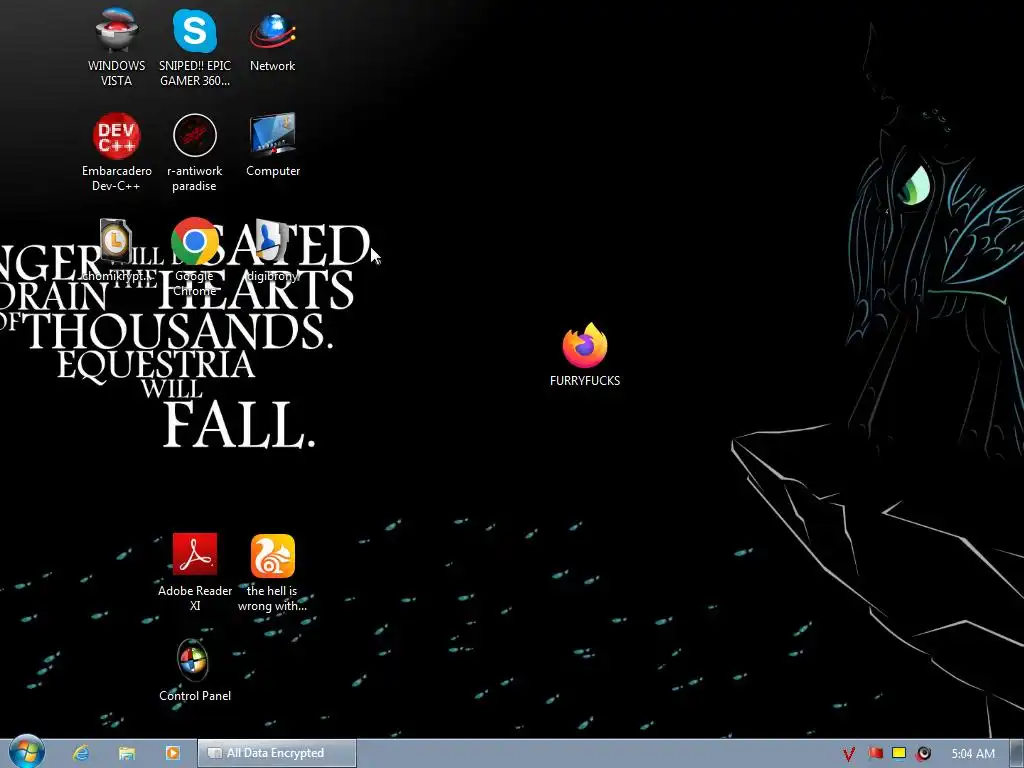This screenshot has width=1024, height=768.
Task: Open the clock showing 5:04 AM
Action: coord(973,754)
